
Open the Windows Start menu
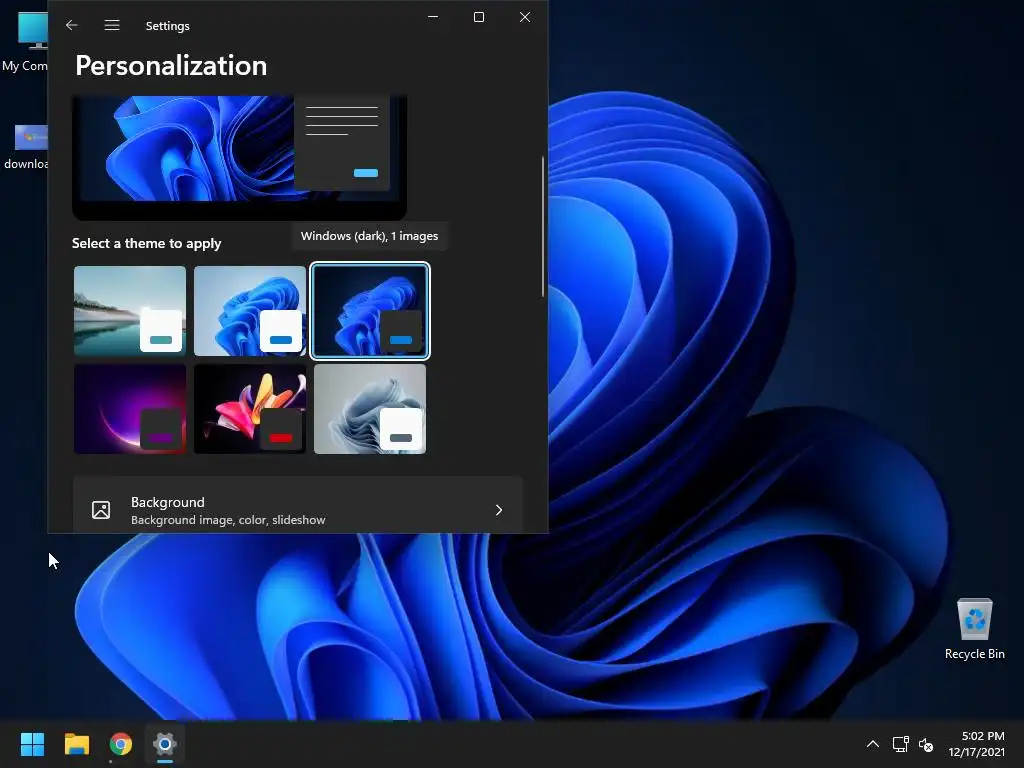click(x=33, y=744)
